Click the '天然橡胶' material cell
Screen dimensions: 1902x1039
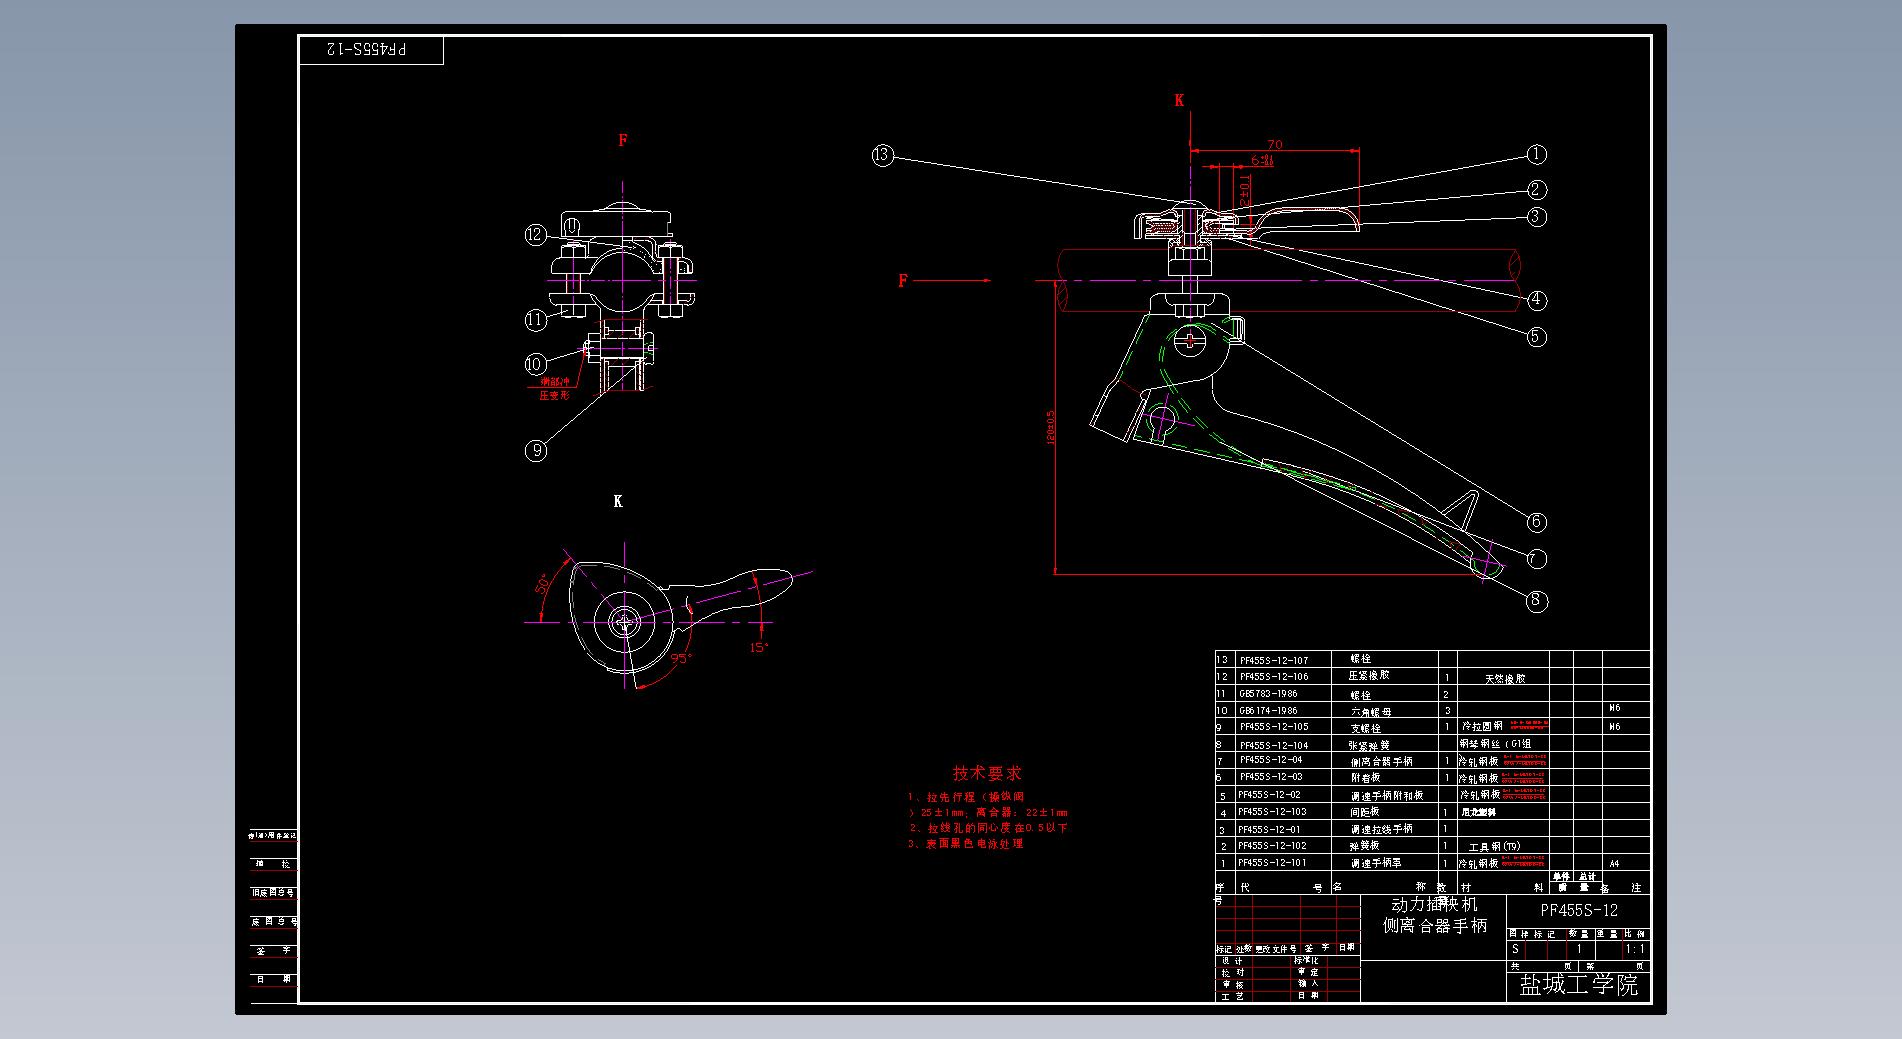[1506, 678]
